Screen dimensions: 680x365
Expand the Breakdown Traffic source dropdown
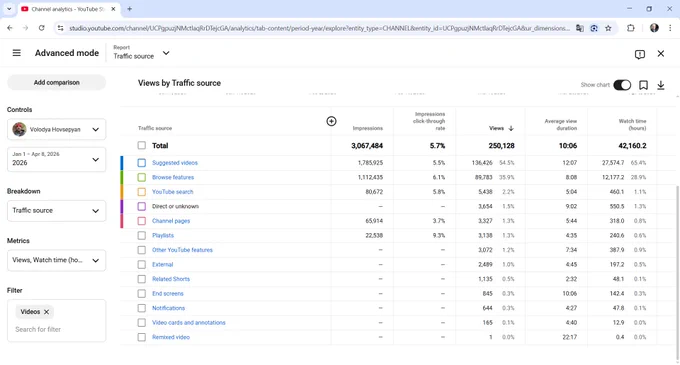pos(56,211)
